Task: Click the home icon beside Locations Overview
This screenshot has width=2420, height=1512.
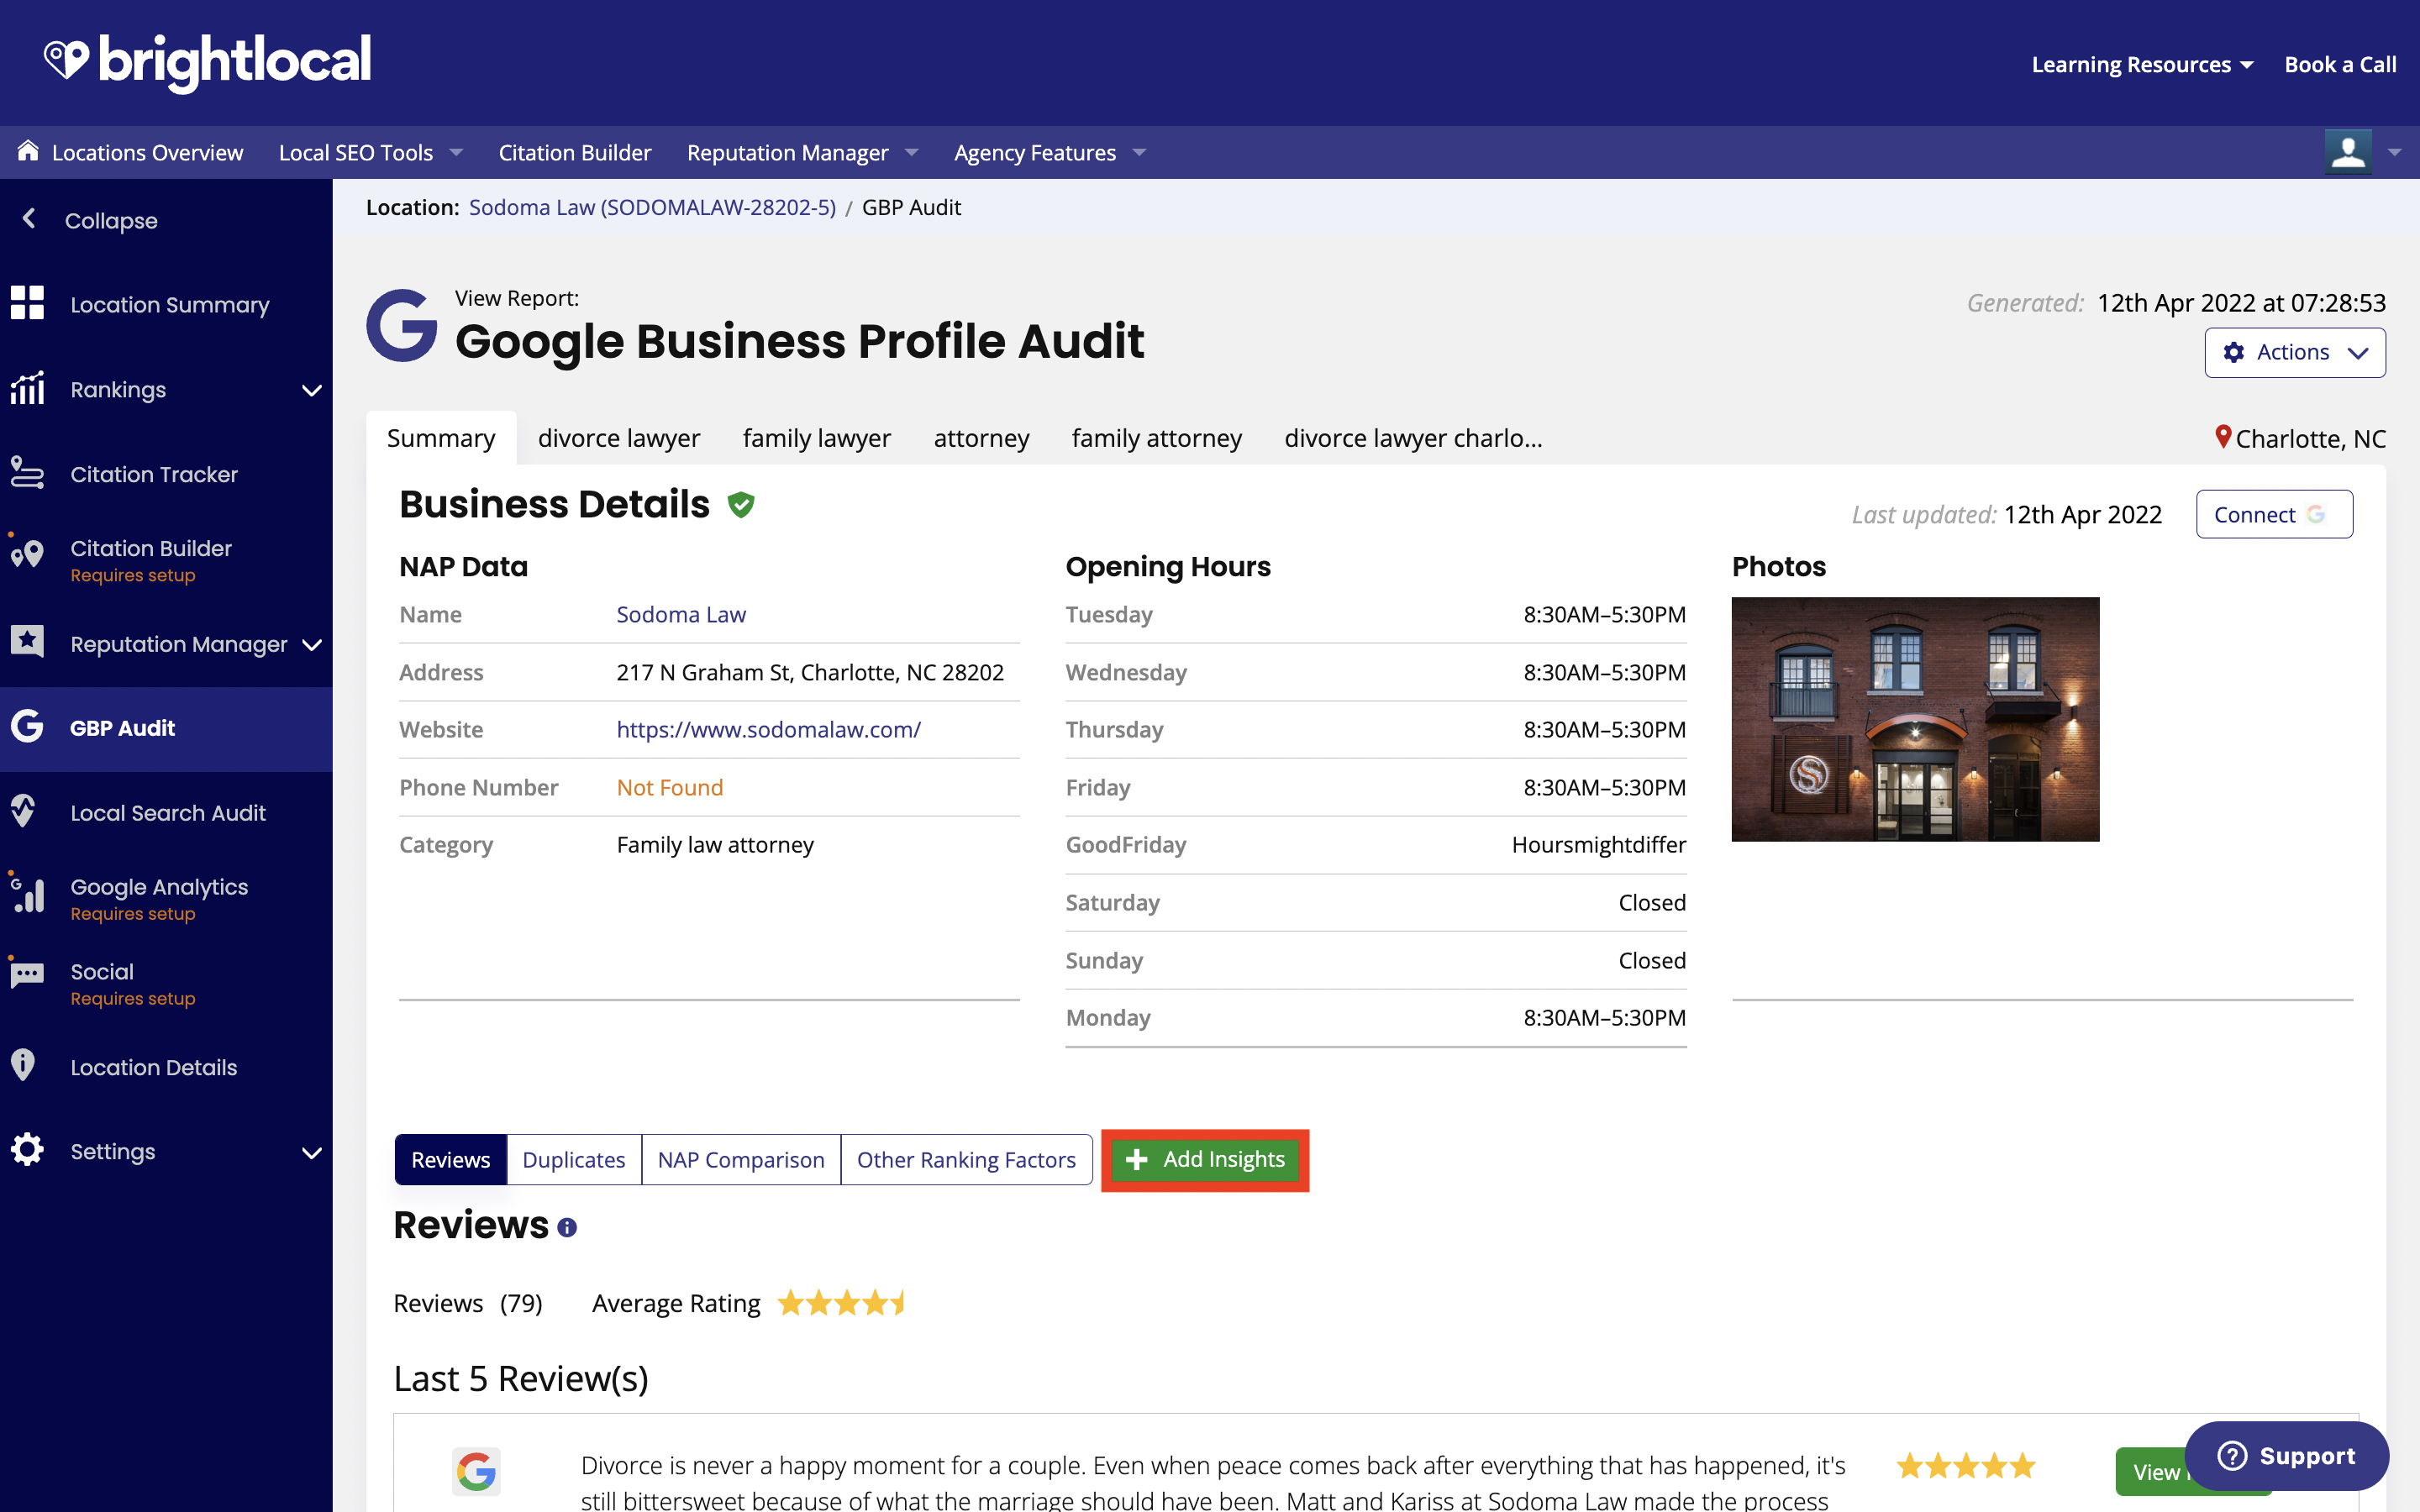Action: tap(28, 151)
